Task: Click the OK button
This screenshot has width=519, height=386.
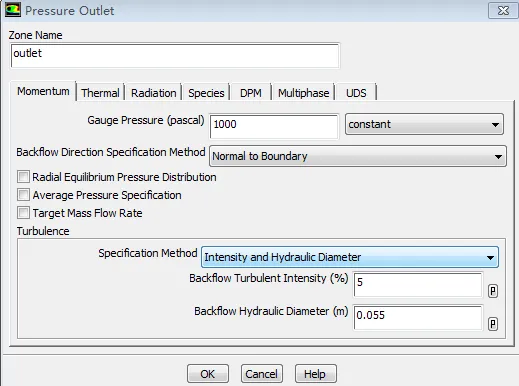Action: (208, 374)
